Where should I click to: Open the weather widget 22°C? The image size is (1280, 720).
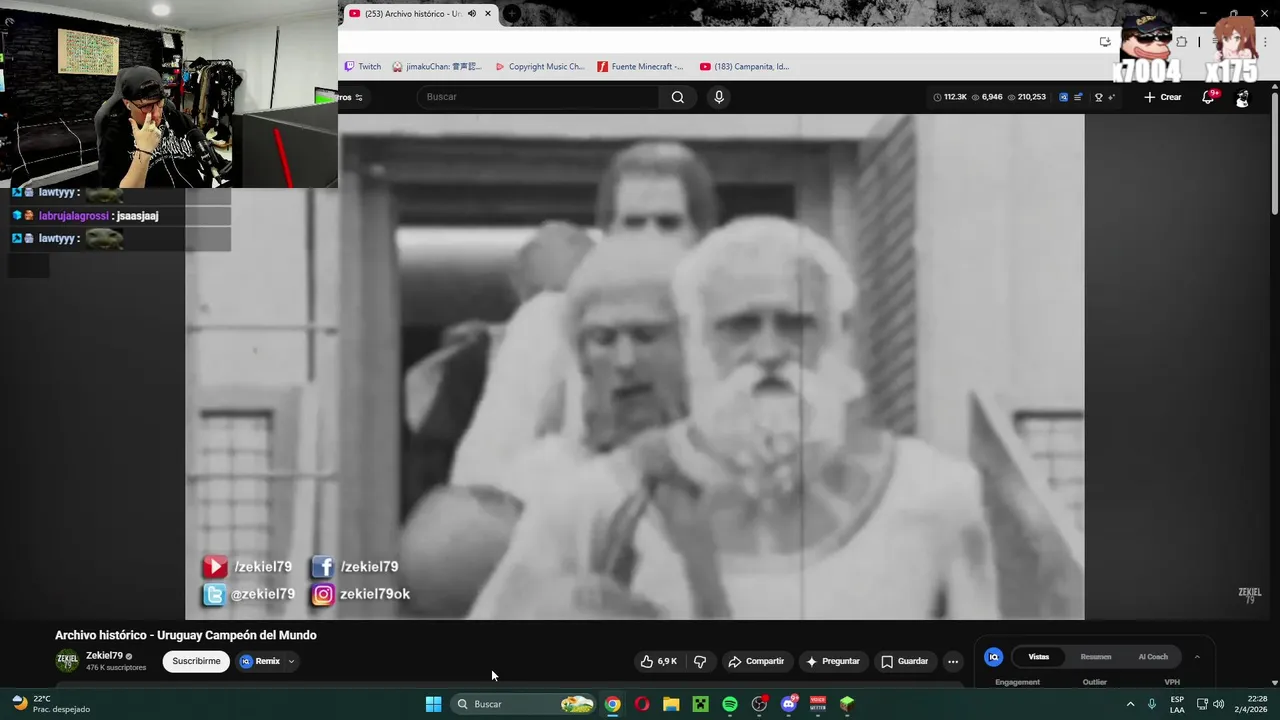(50, 704)
